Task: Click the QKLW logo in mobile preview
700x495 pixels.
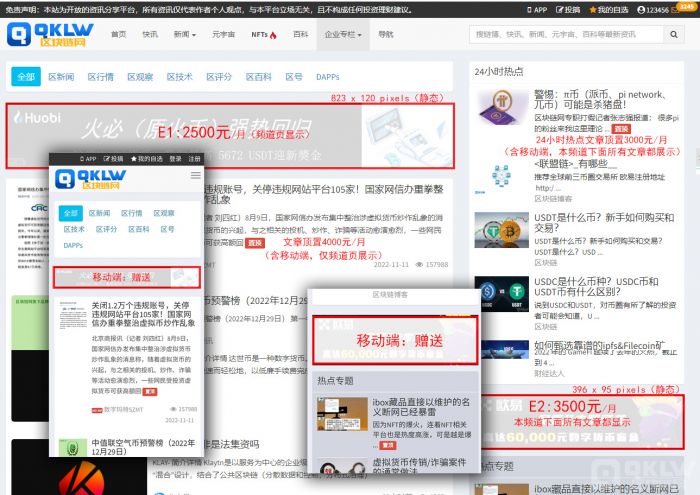Action: tap(90, 179)
